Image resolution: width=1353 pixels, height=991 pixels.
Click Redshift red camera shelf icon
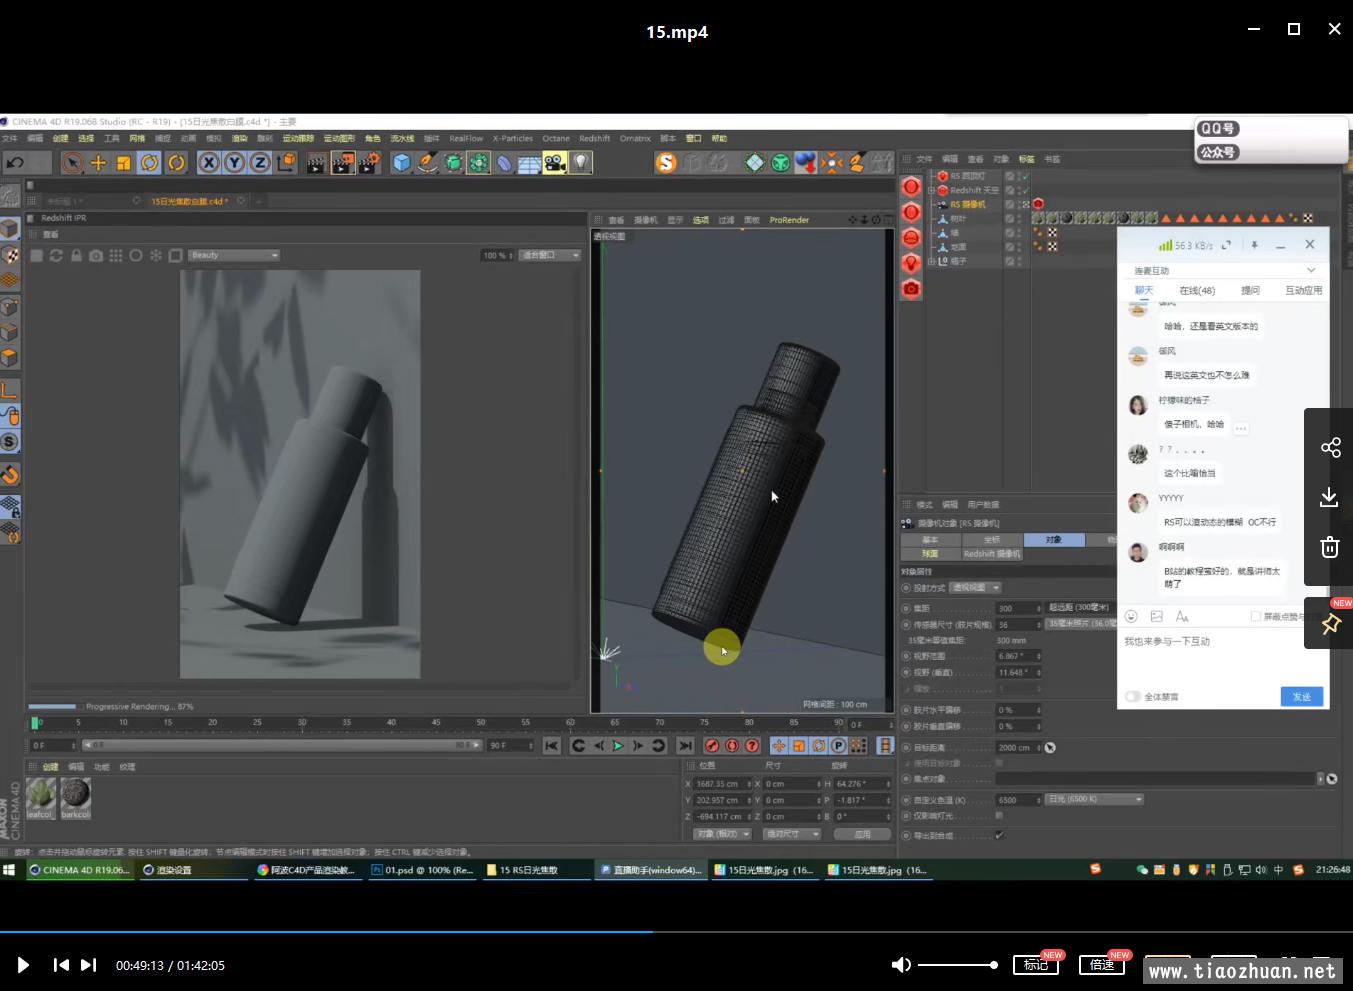(911, 289)
